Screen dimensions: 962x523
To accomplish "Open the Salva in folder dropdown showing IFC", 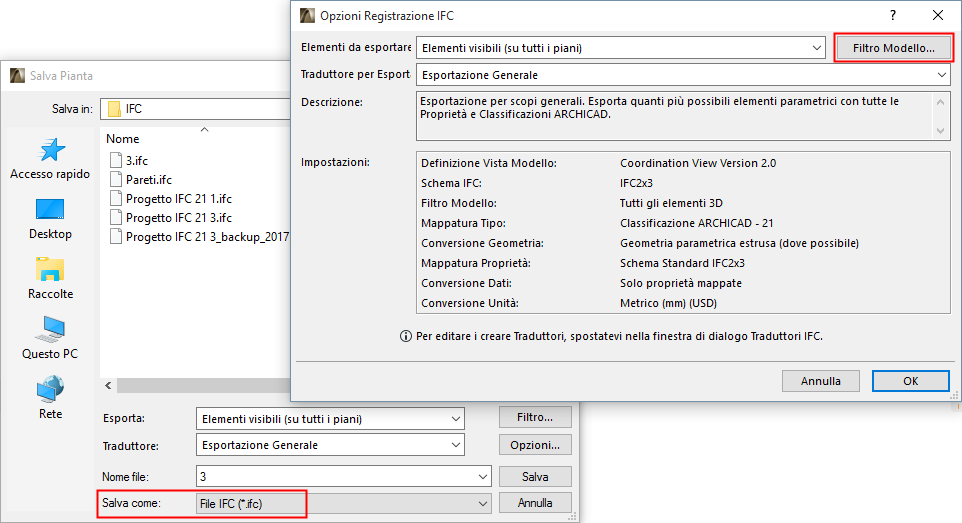I will click(195, 109).
